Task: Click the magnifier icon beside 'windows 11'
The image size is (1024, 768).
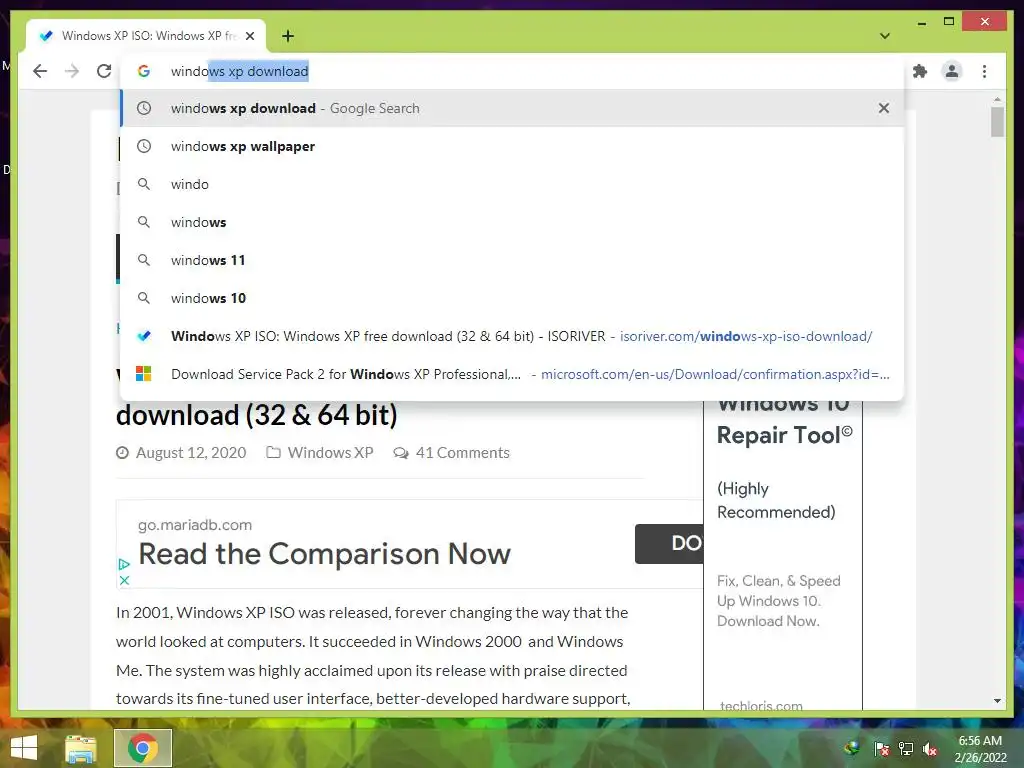Action: pos(144,260)
